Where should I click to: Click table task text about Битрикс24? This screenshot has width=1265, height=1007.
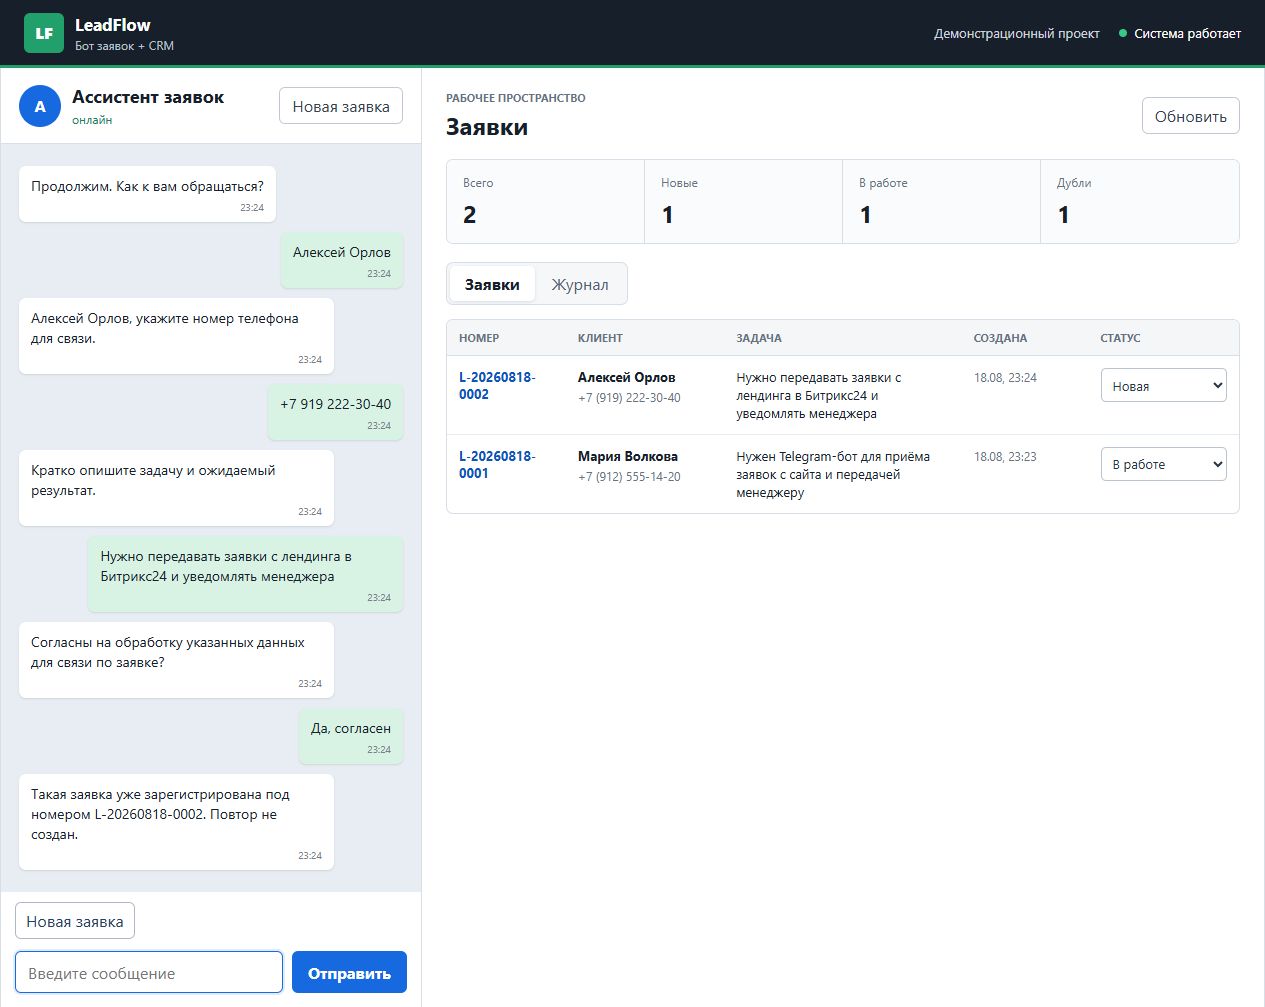pyautogui.click(x=819, y=395)
